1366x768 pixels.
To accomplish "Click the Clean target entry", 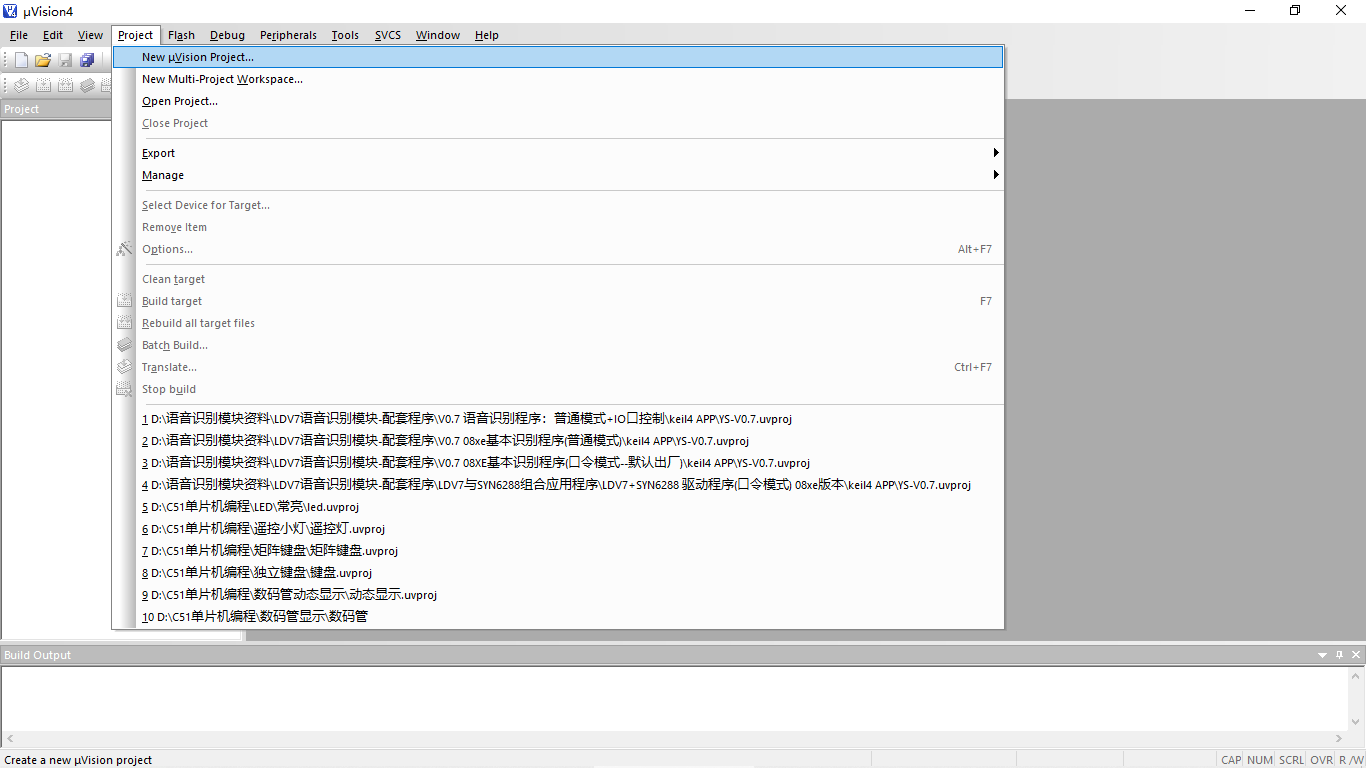I will pyautogui.click(x=558, y=279).
